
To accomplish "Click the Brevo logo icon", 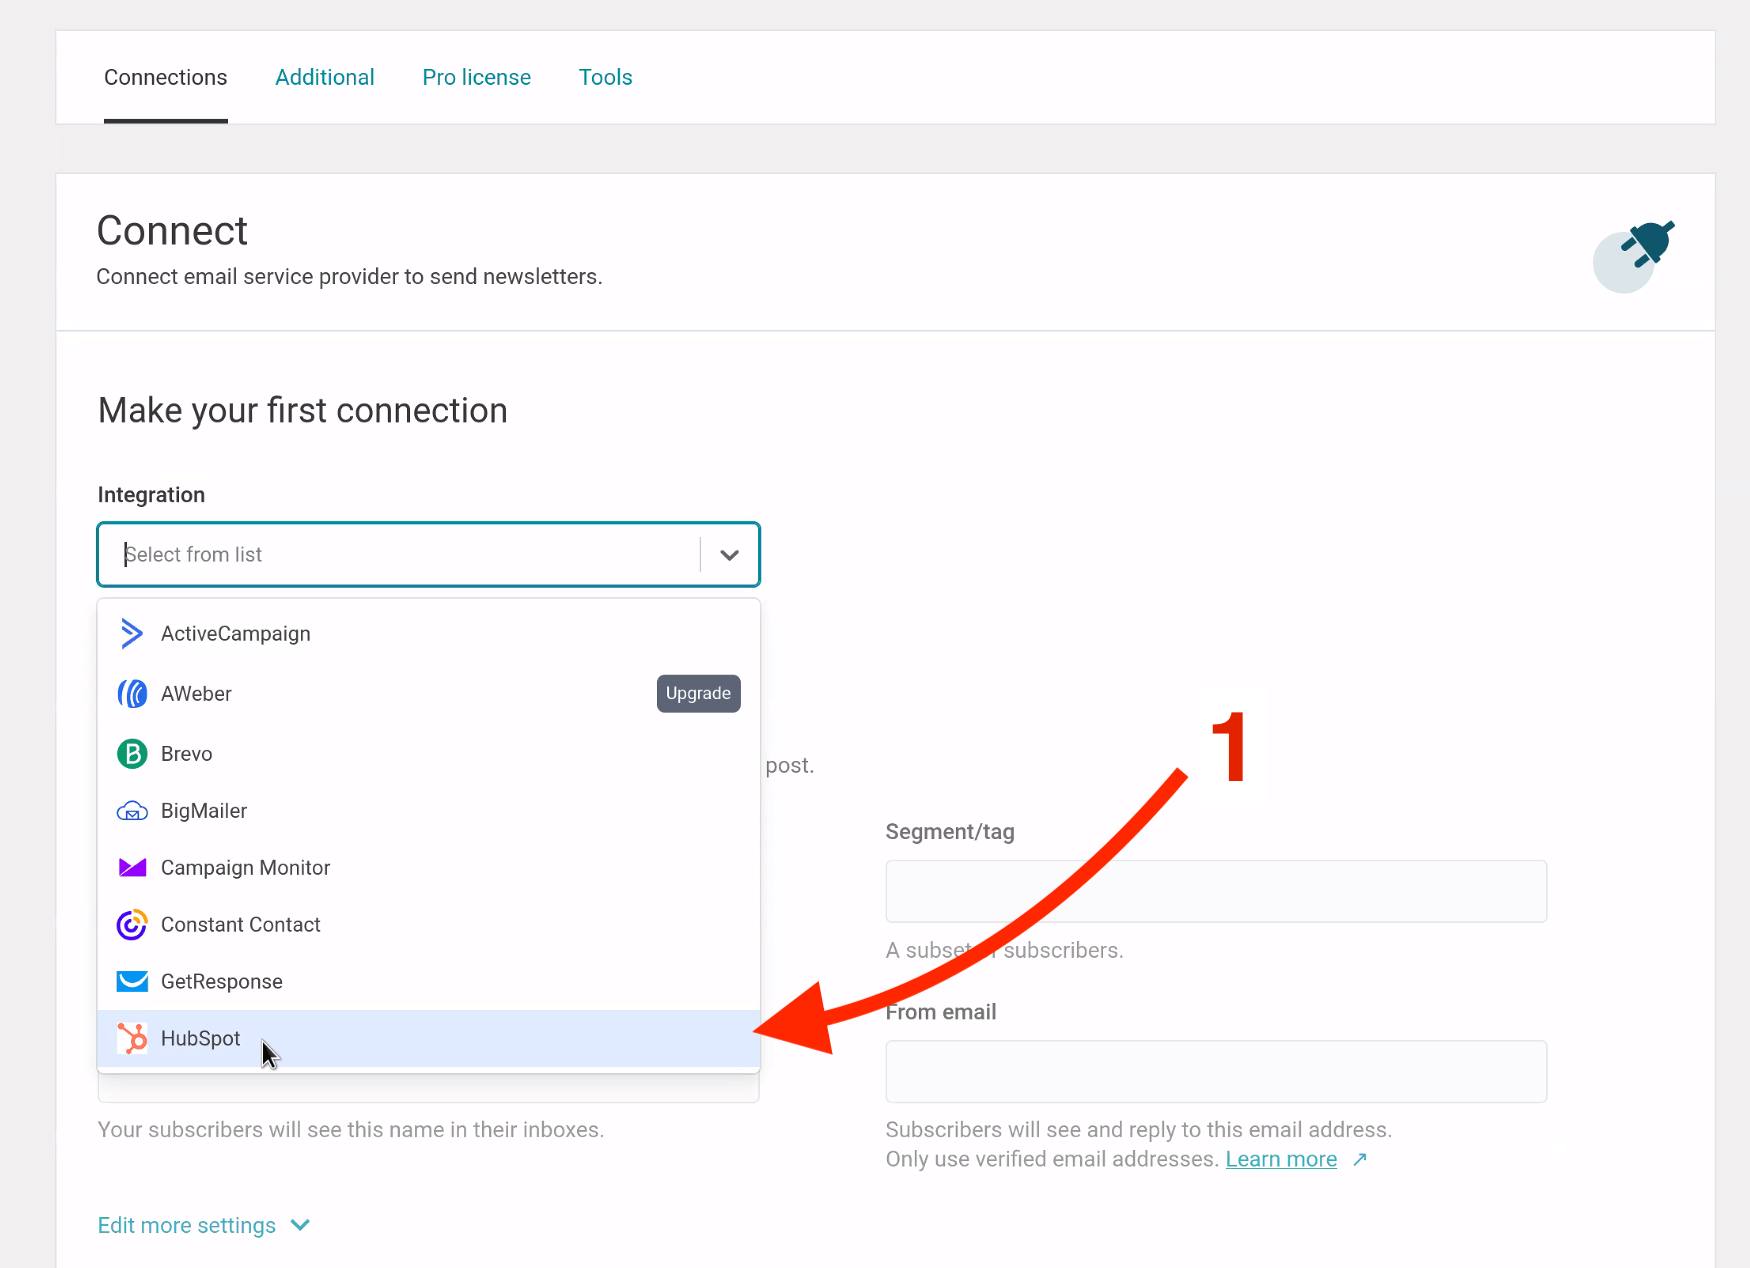I will pos(132,754).
